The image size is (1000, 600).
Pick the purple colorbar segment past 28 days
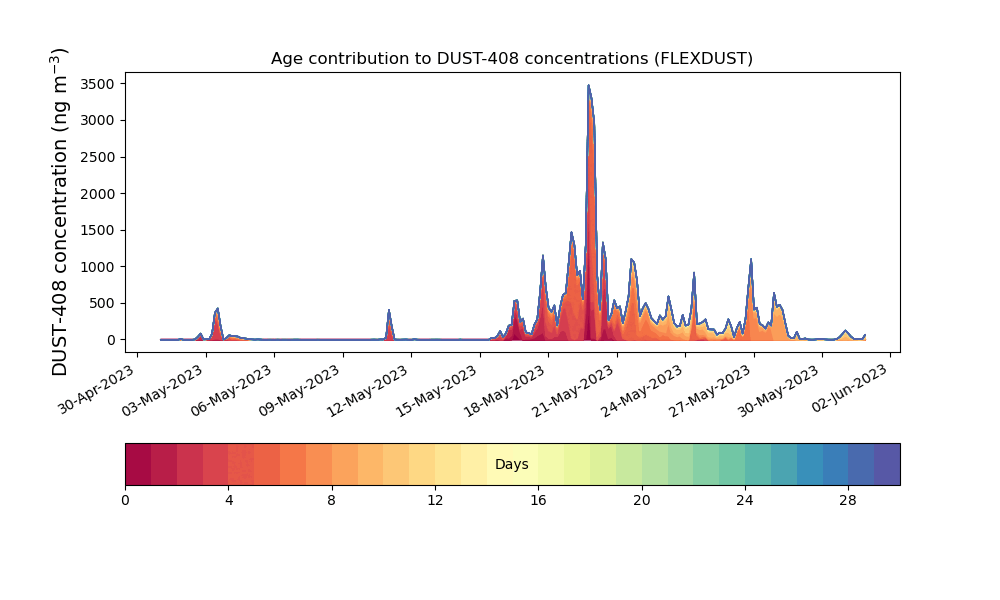click(887, 464)
